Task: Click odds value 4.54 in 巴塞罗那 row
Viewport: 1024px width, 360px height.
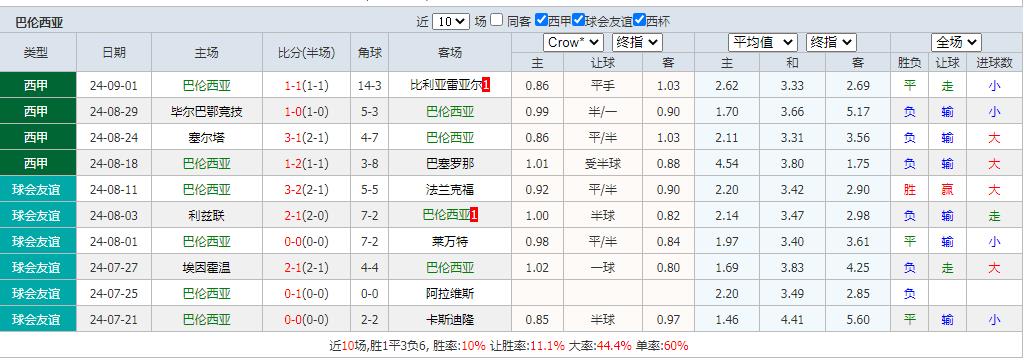Action: pos(727,164)
